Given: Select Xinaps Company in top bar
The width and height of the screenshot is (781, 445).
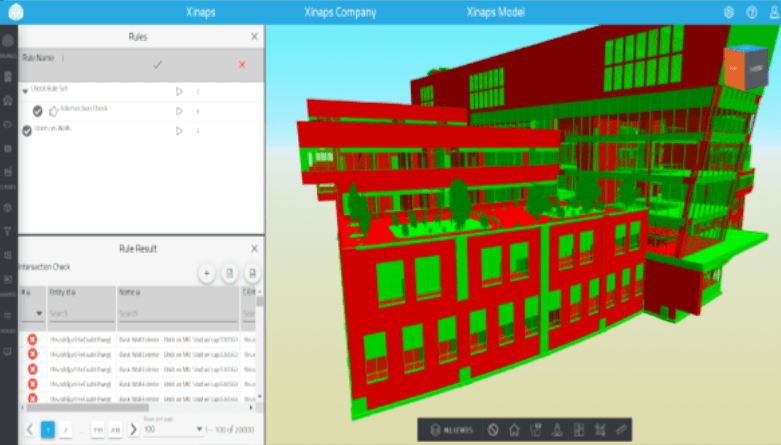Looking at the screenshot, I should (x=340, y=13).
